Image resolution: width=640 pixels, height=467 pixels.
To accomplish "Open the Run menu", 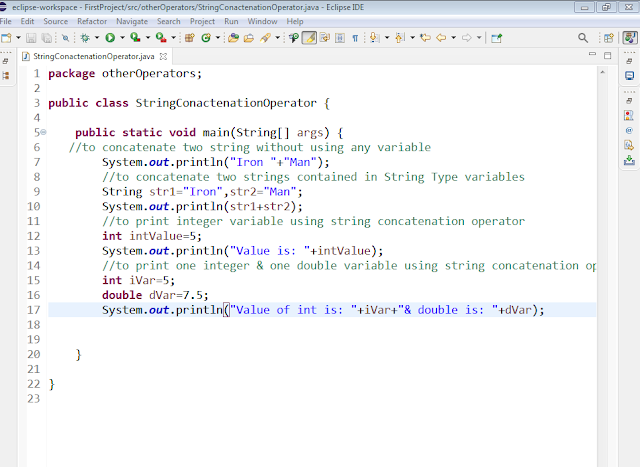I will pos(231,21).
